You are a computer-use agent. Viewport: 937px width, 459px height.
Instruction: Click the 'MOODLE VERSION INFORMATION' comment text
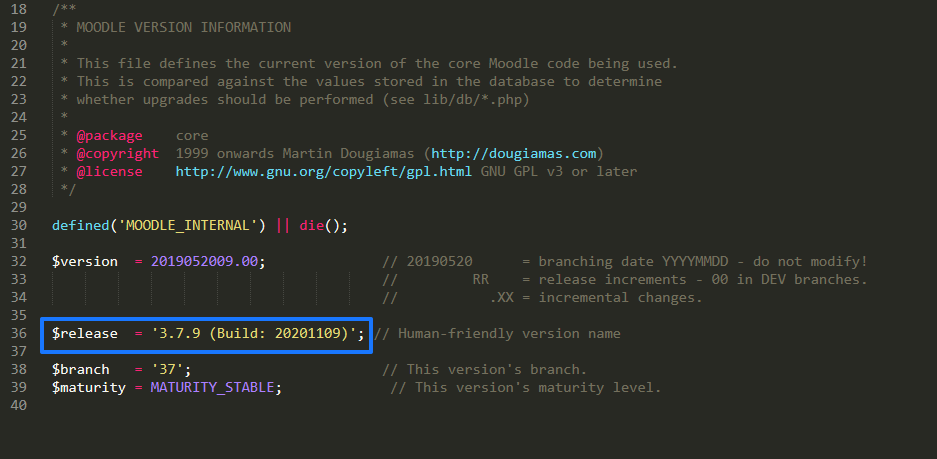183,27
